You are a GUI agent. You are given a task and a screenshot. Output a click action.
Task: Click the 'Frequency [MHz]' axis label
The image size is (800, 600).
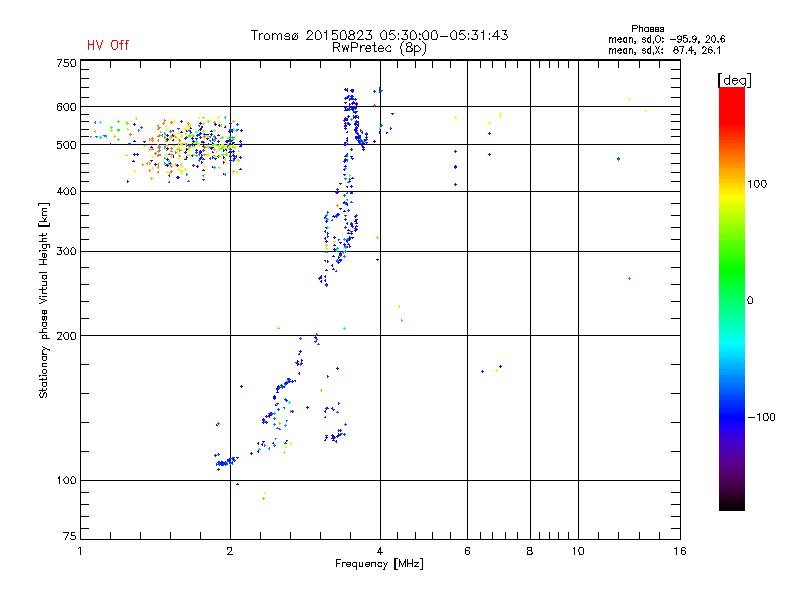tap(379, 564)
